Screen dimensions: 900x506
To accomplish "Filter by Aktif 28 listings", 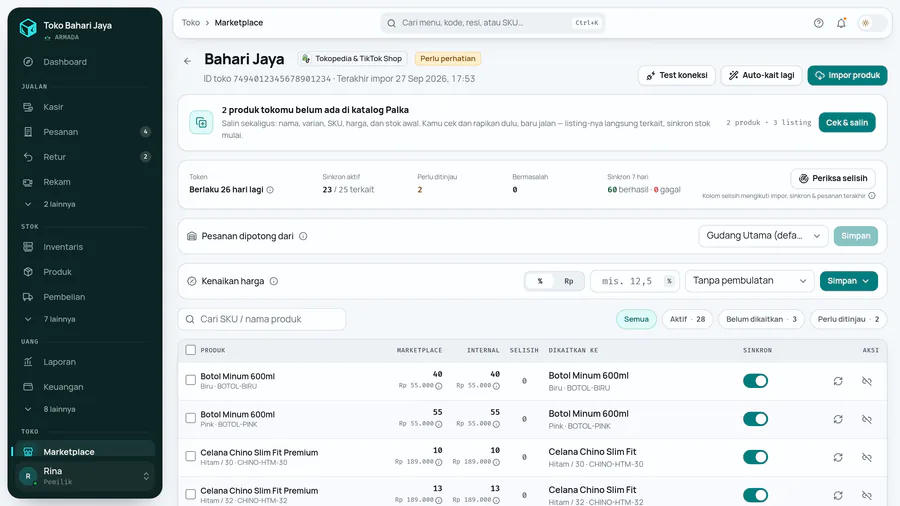I will pyautogui.click(x=687, y=319).
